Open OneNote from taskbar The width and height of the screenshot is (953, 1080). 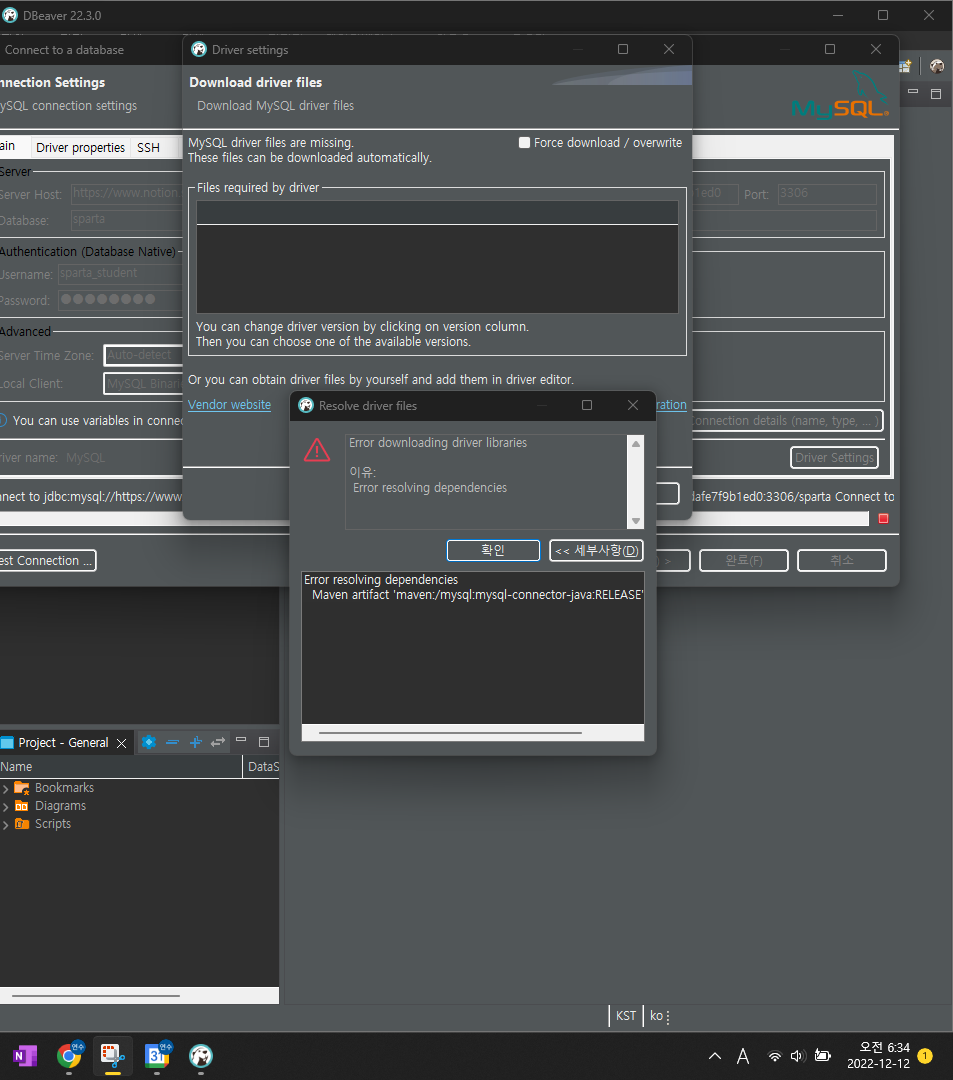coord(25,1056)
